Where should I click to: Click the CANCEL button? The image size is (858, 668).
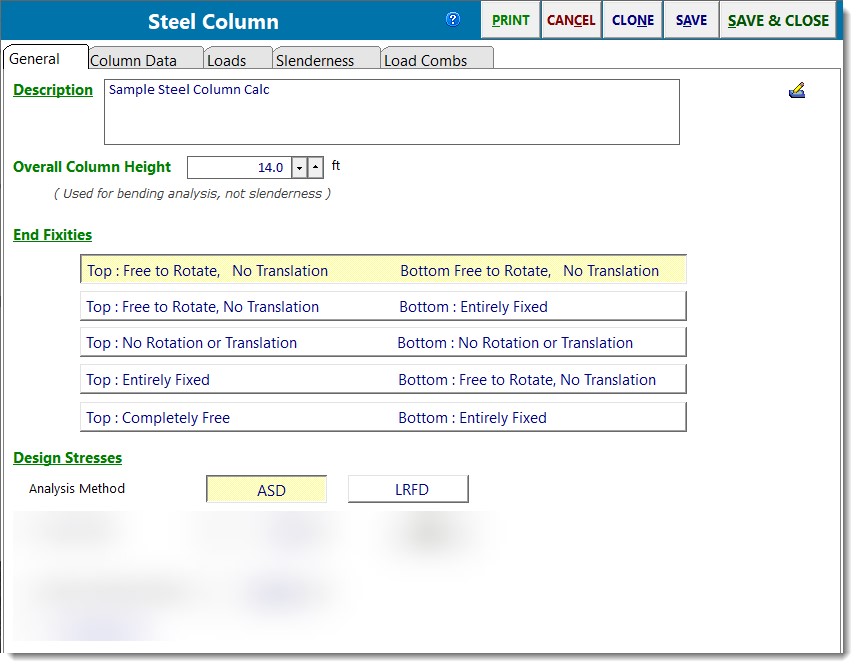click(x=570, y=20)
